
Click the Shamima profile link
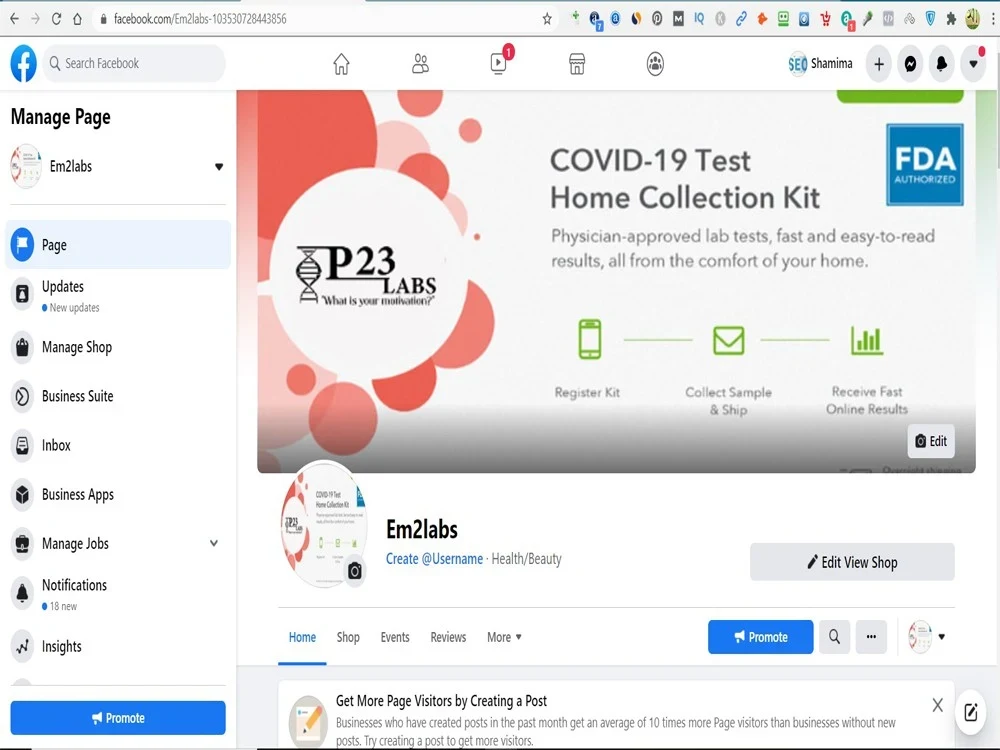coord(820,64)
